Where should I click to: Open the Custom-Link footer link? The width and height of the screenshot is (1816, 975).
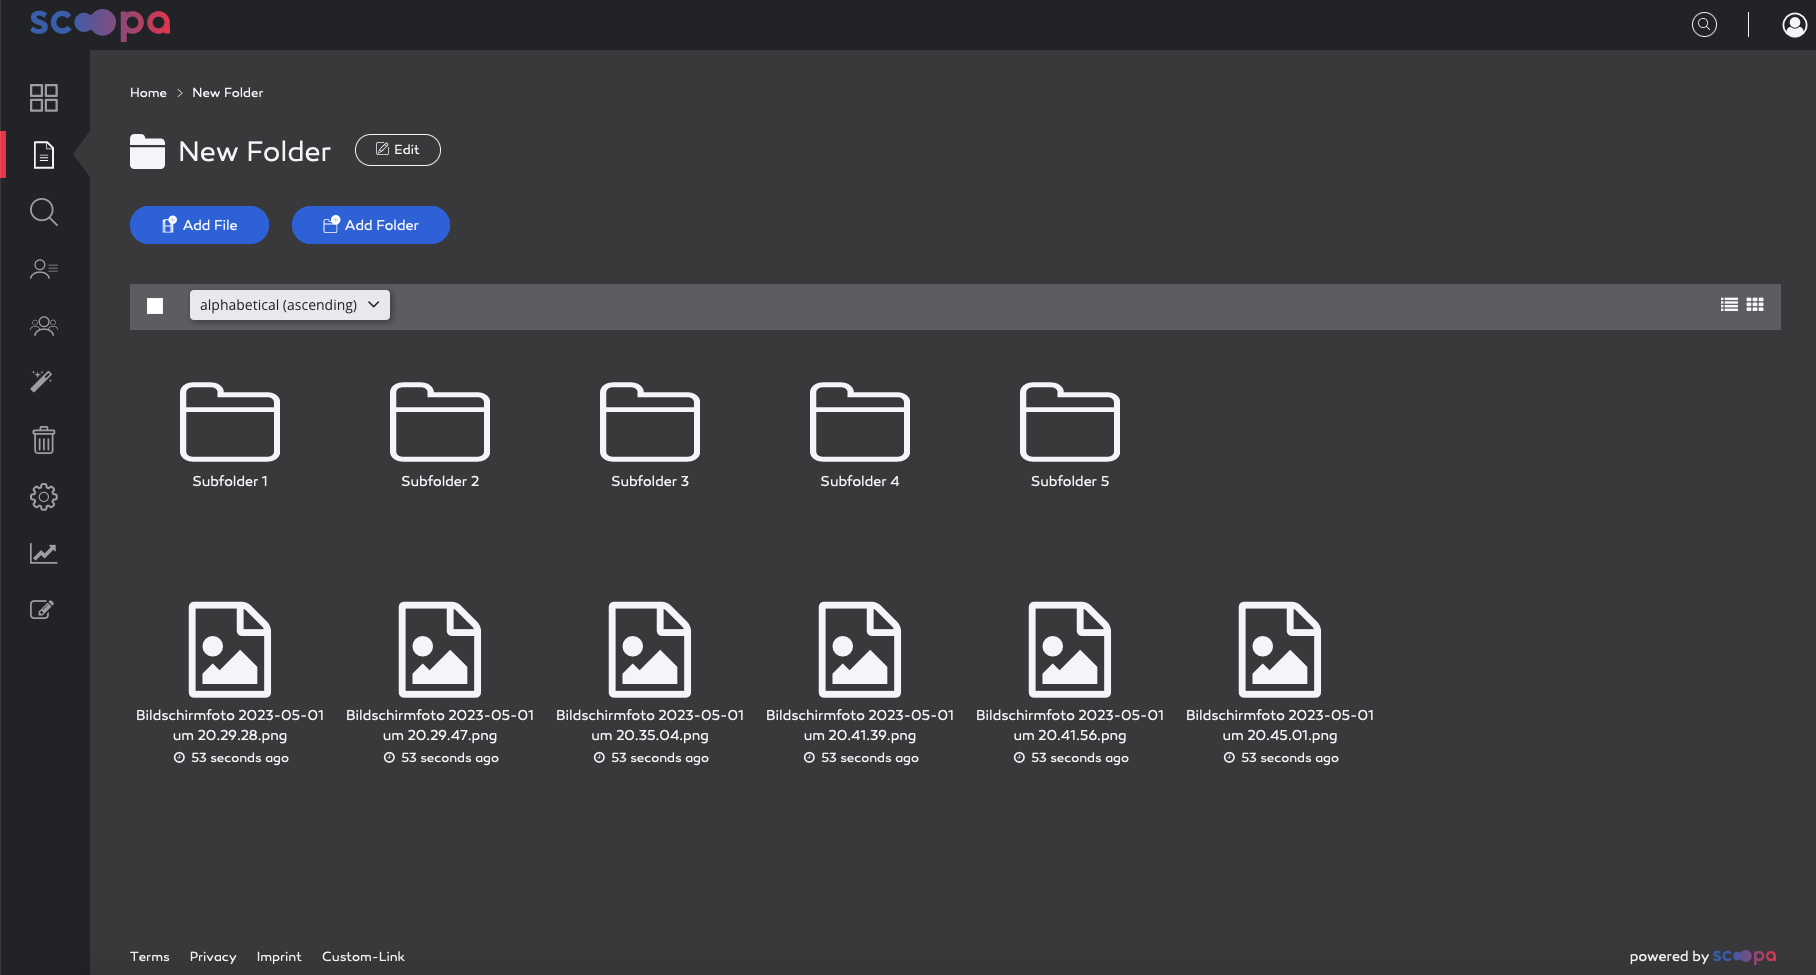coord(363,957)
